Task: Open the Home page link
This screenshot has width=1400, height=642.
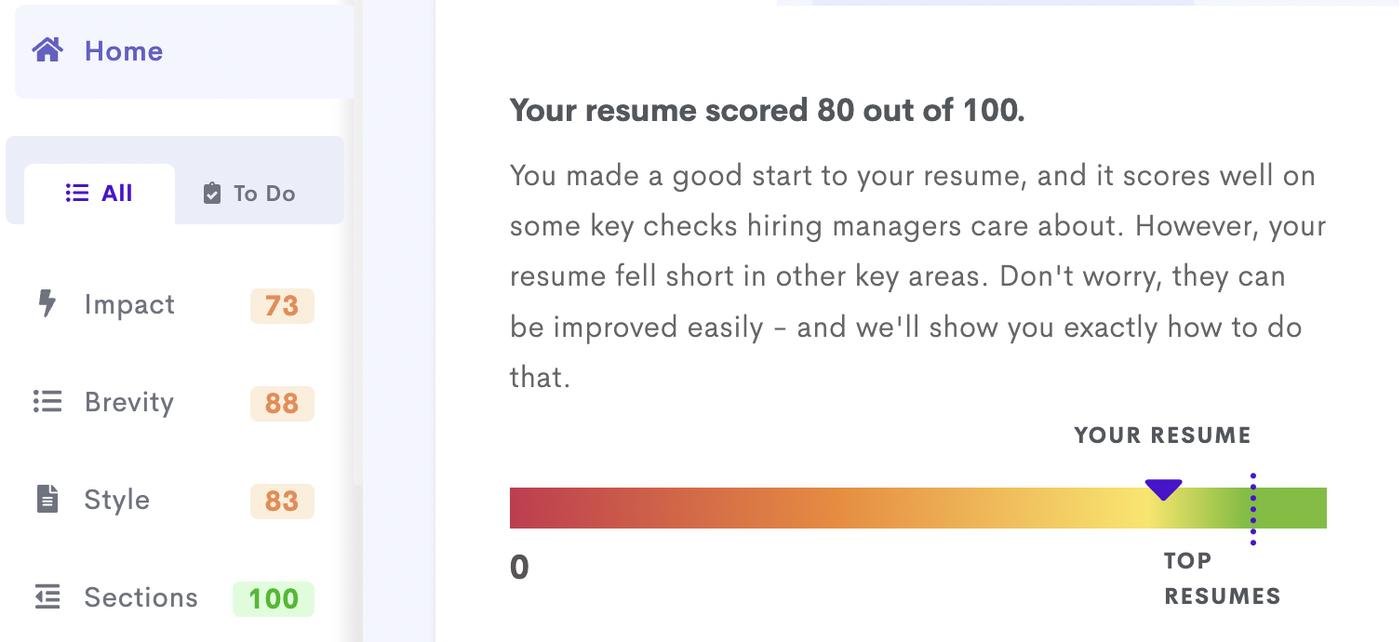Action: coord(123,51)
